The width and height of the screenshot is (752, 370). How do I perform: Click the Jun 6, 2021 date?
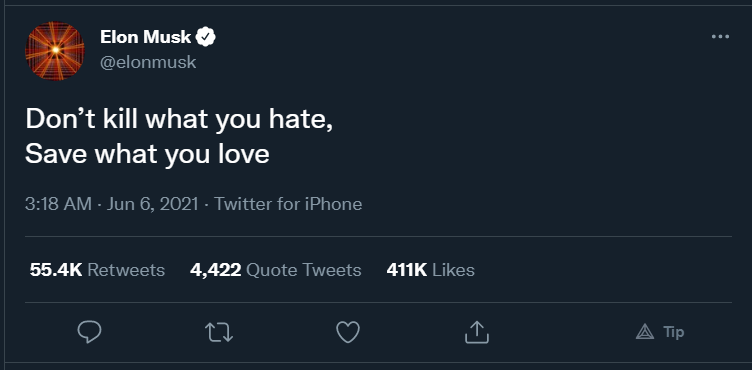point(153,204)
